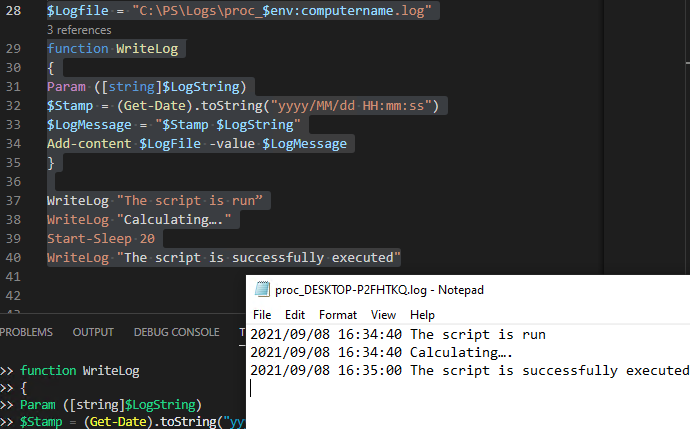Open the View menu in Notepad

click(384, 314)
